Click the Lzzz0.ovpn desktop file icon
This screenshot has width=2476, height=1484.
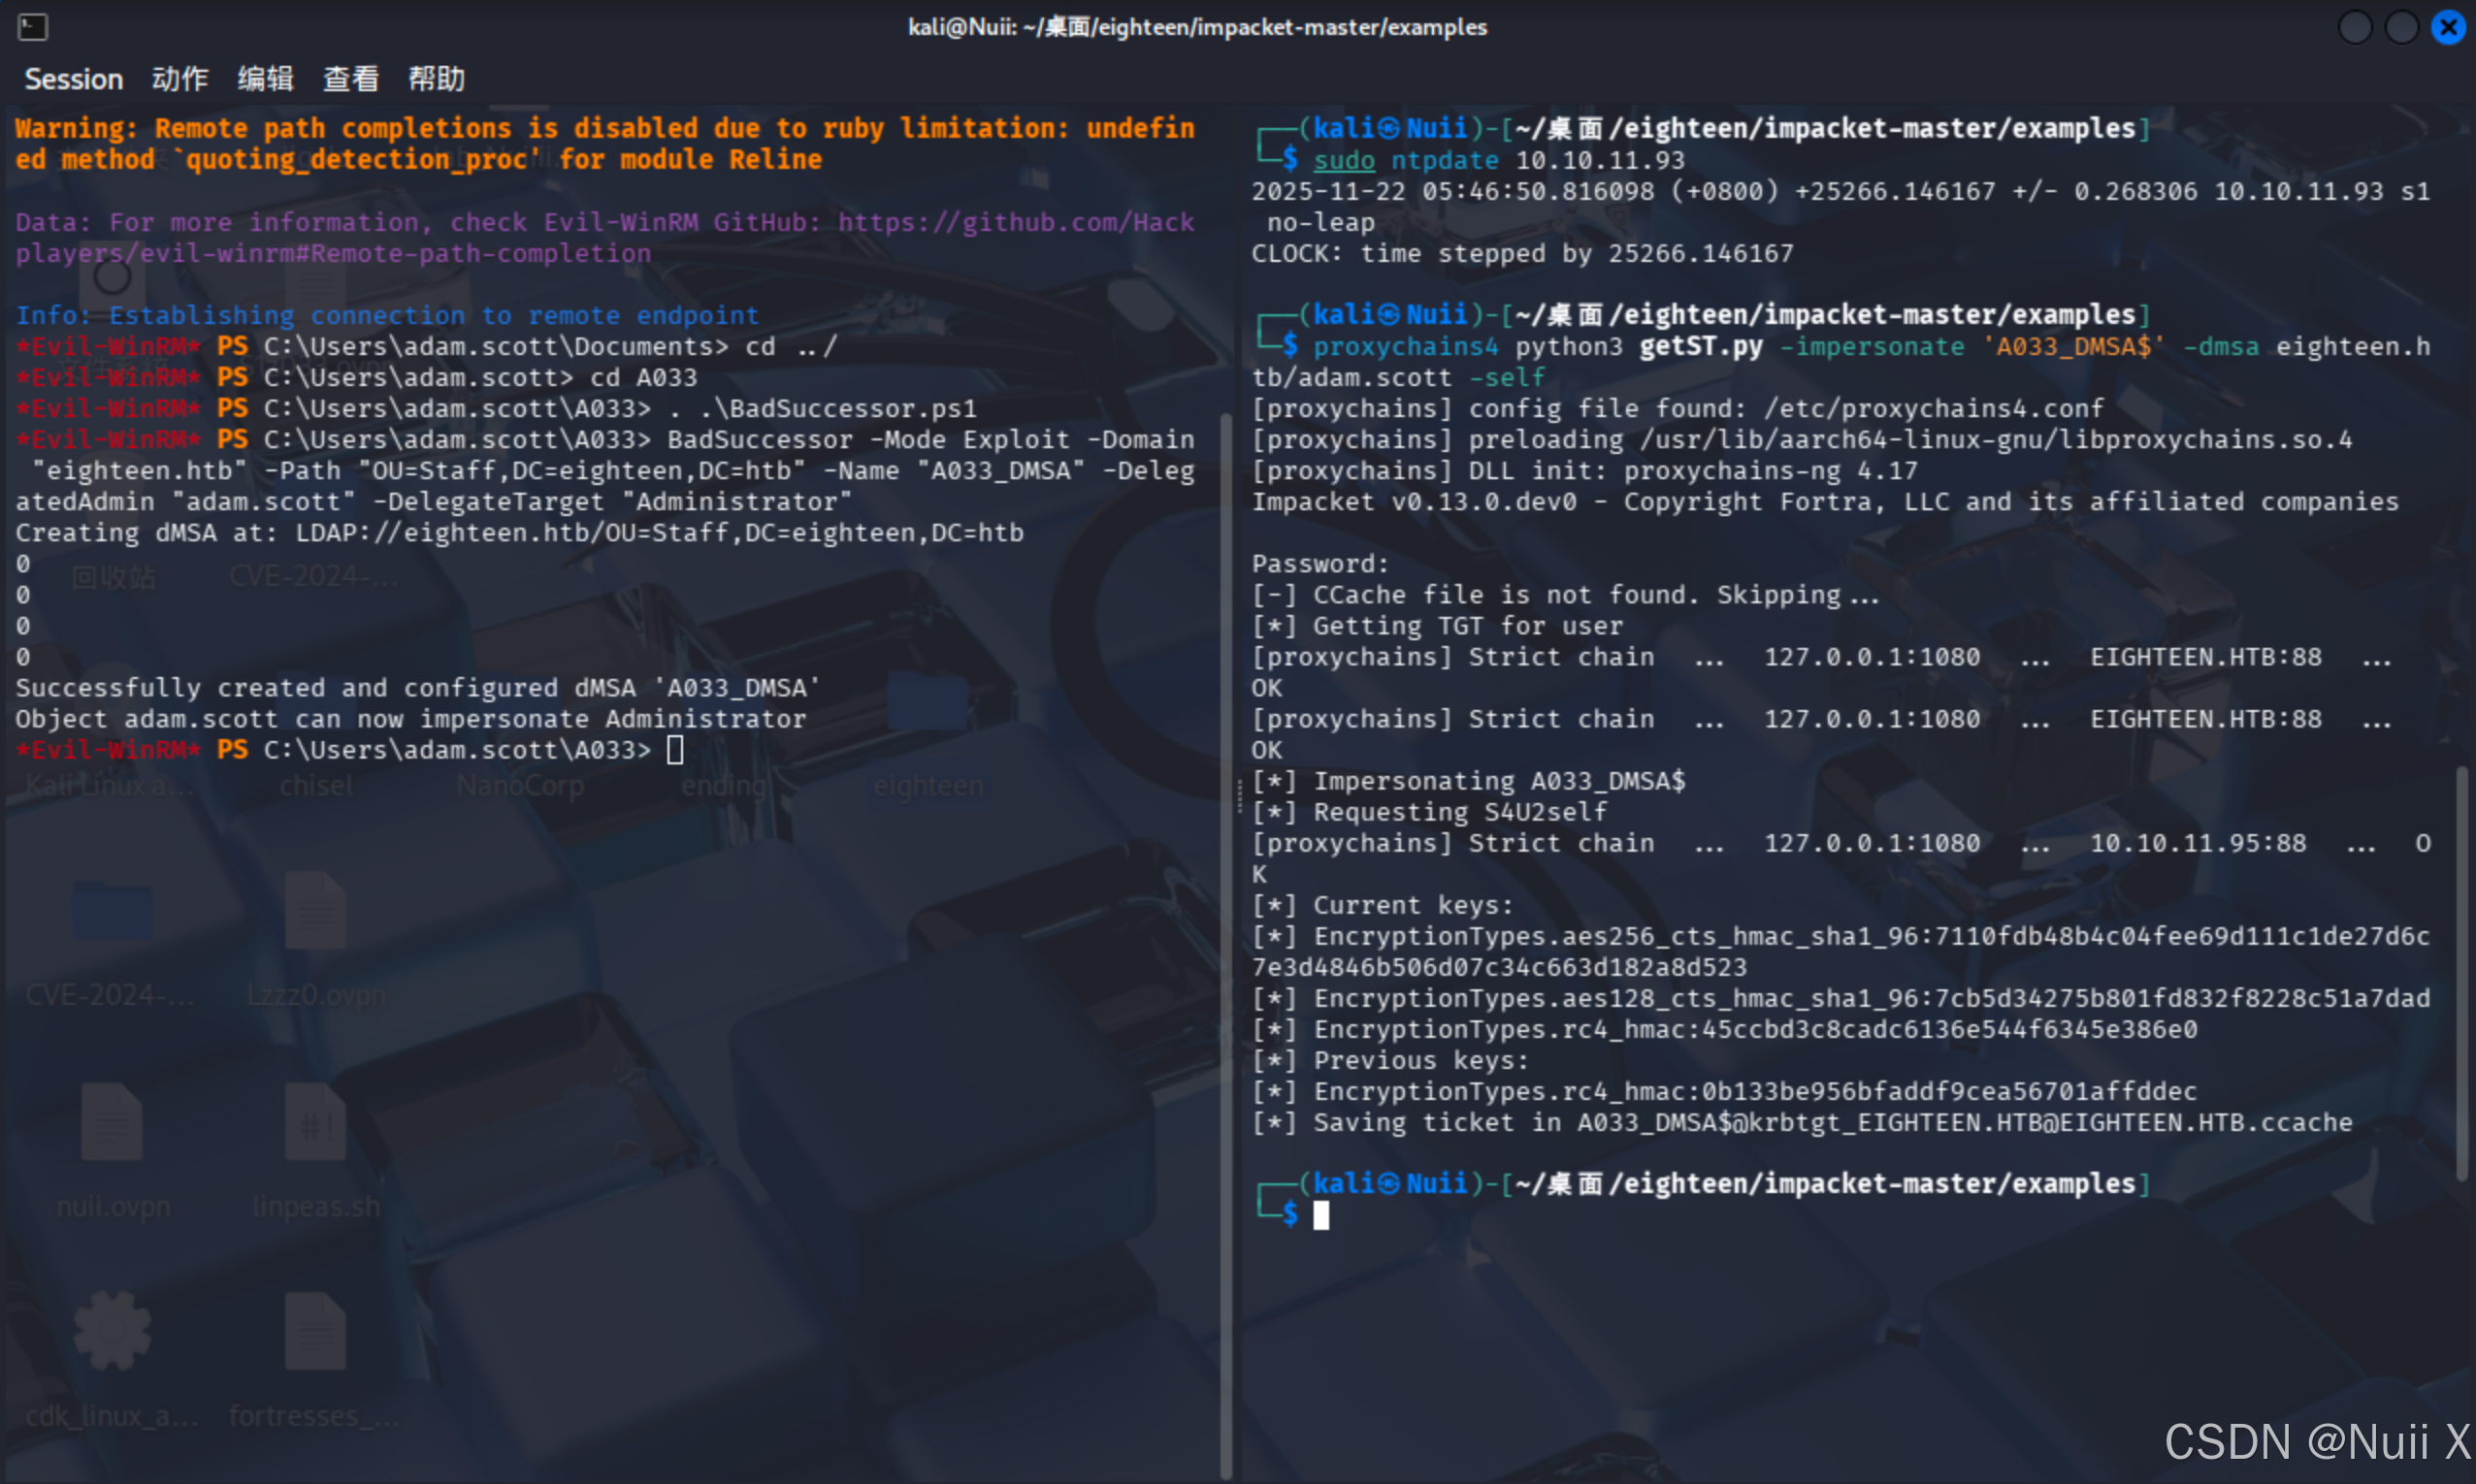(x=315, y=912)
